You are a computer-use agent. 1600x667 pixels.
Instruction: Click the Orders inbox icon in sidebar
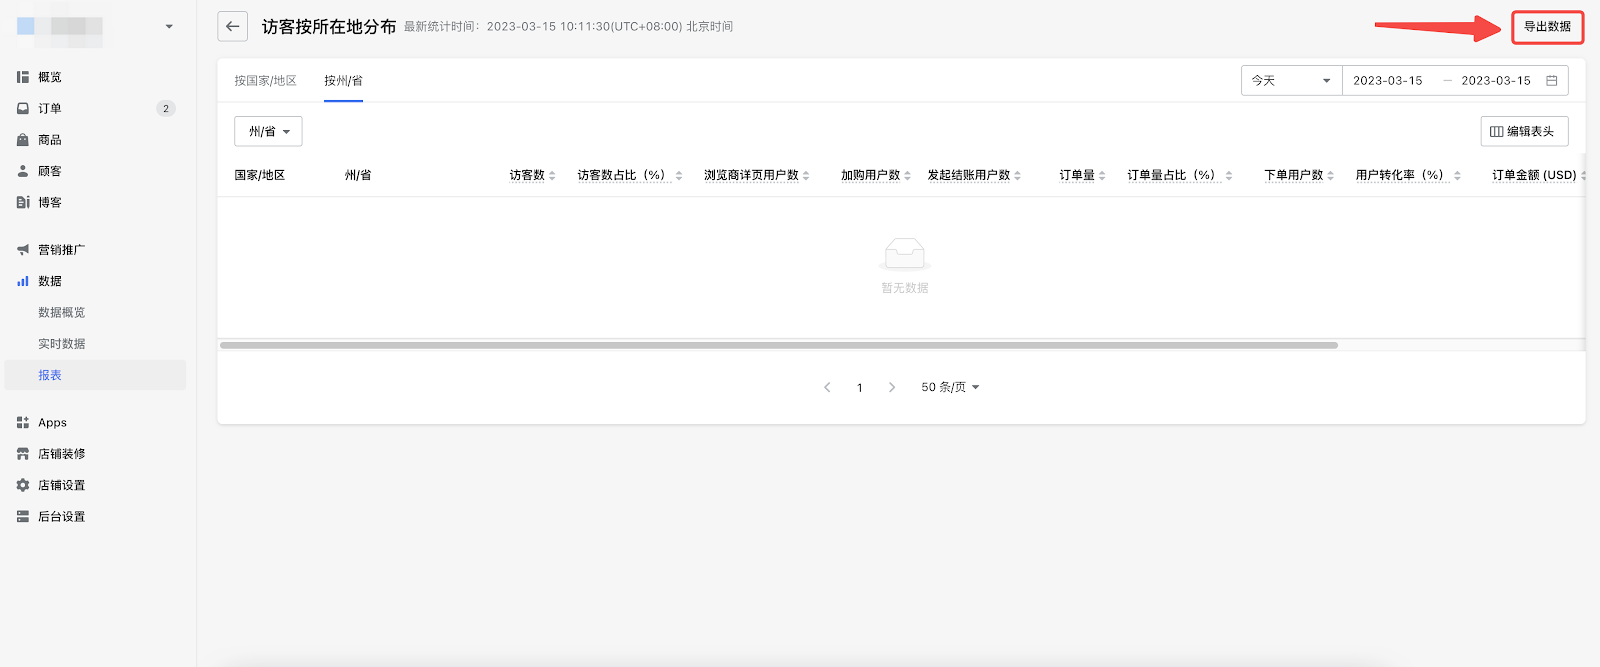(x=23, y=108)
